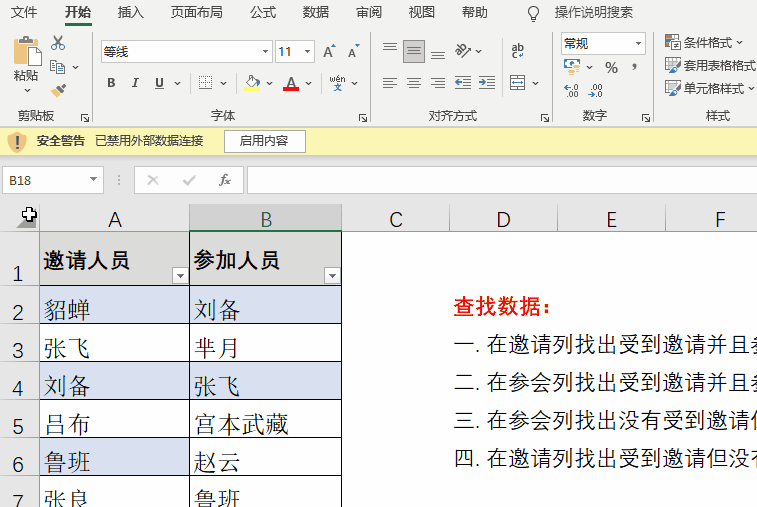Click the Wrap Text icon

[518, 50]
